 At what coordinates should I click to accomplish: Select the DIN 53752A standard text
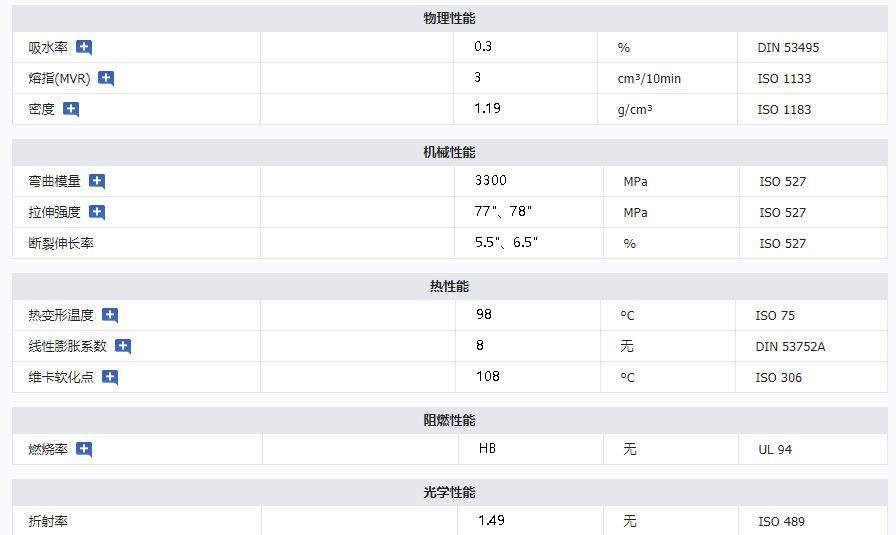click(x=791, y=346)
